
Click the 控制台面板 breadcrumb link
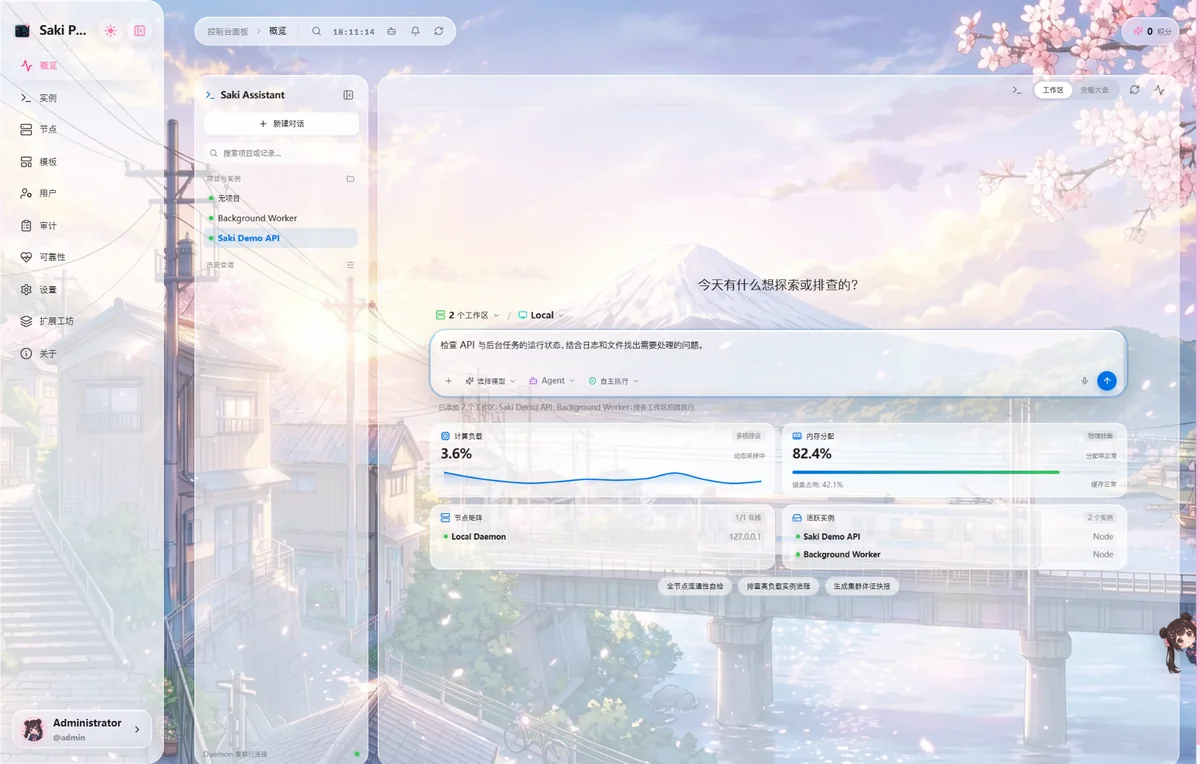[x=227, y=31]
